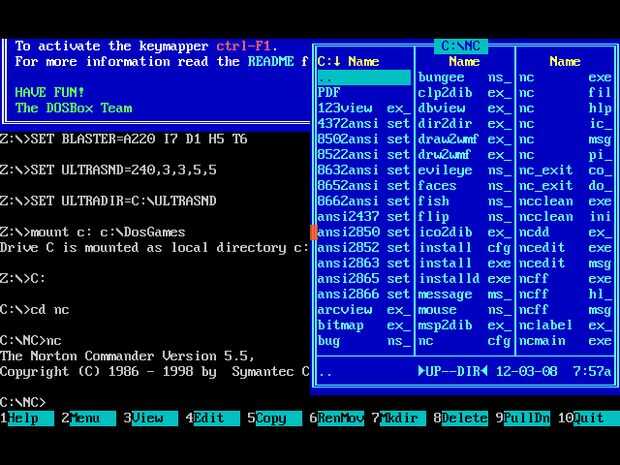Select file ncclean ini
This screenshot has width=620, height=465.
pos(565,217)
